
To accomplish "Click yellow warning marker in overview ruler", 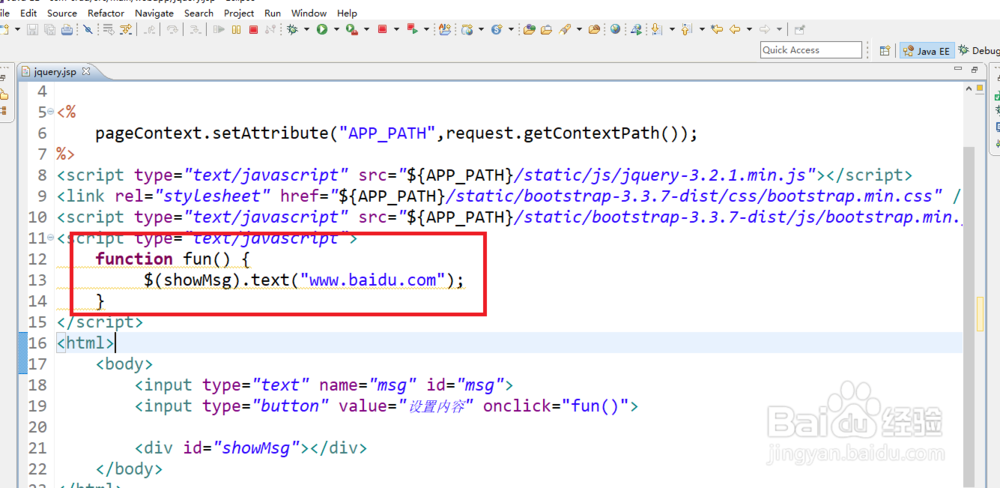I will tap(981, 313).
